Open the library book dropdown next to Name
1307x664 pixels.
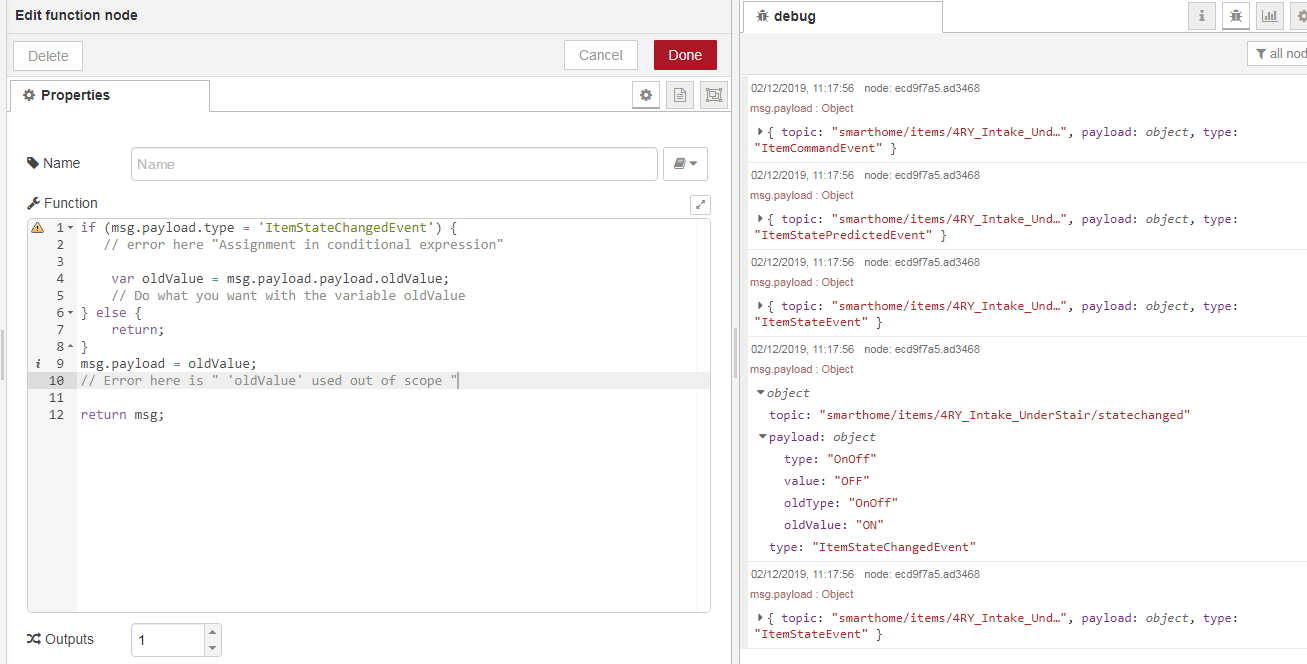tap(685, 164)
